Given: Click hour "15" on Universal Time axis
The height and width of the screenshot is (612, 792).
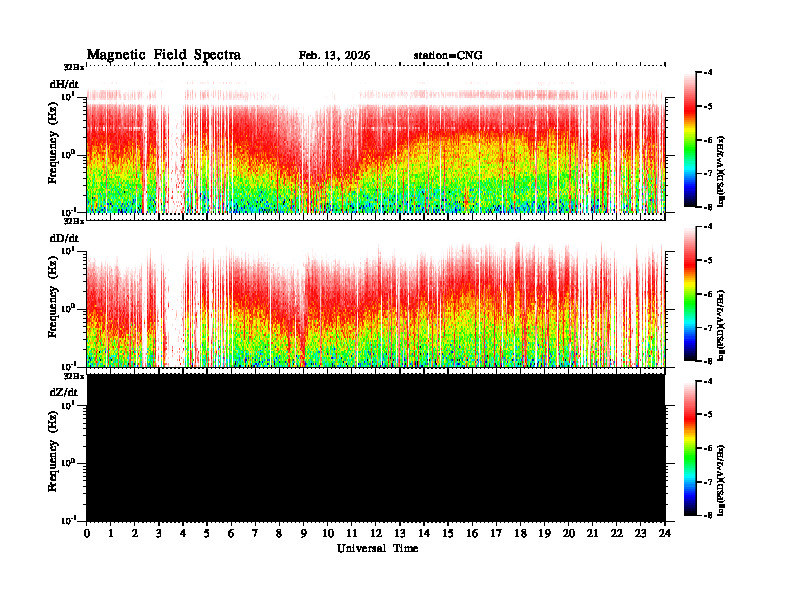Looking at the screenshot, I should pyautogui.click(x=448, y=534).
